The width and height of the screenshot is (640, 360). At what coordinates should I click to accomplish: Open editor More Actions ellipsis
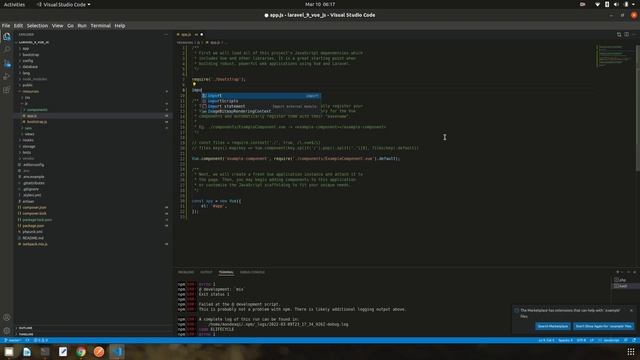[634, 35]
